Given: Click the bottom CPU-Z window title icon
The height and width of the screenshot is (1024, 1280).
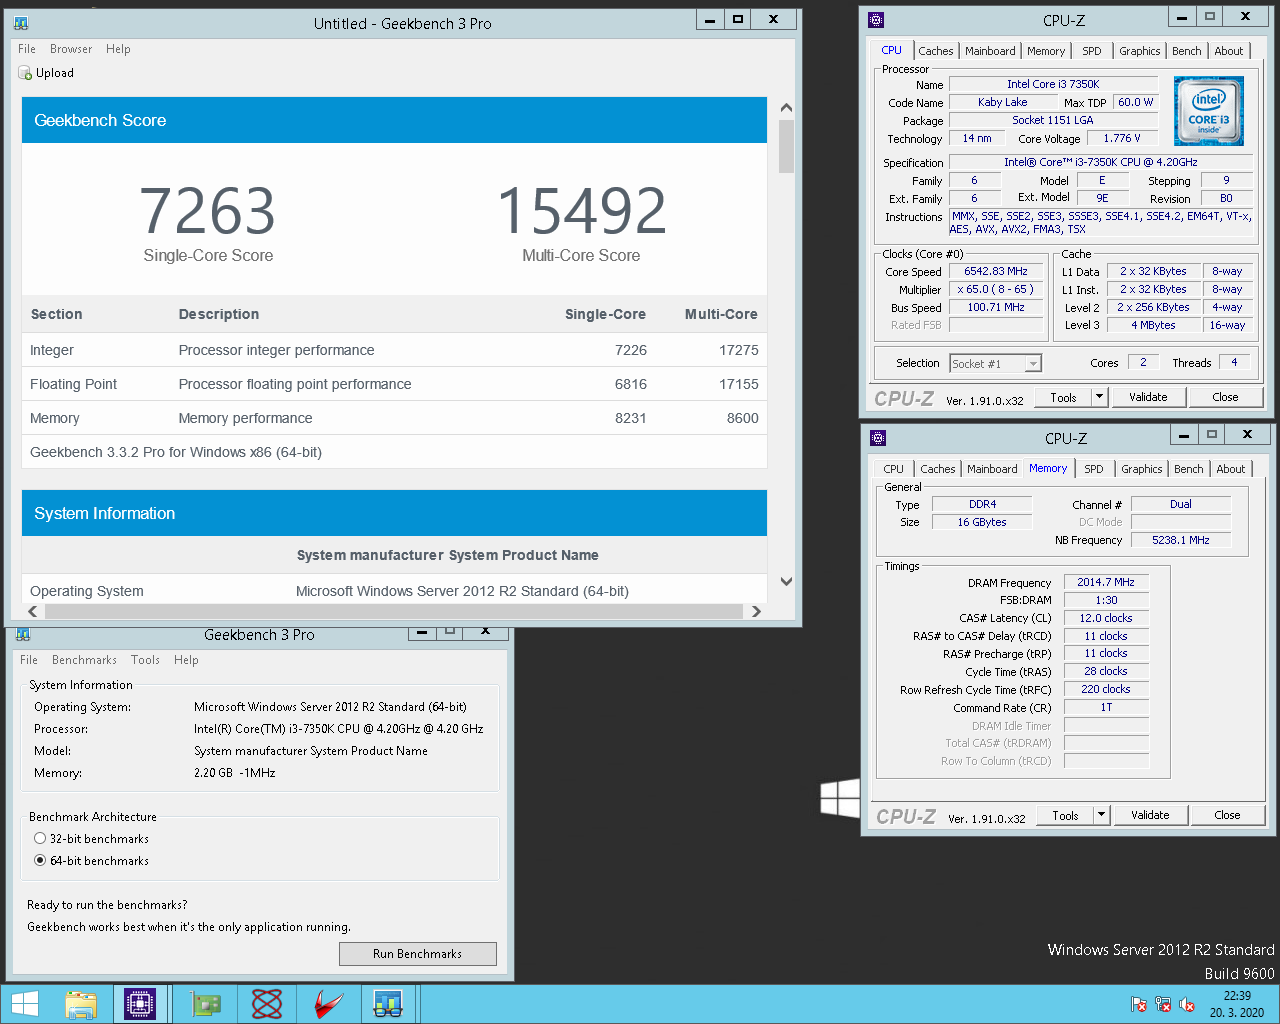Looking at the screenshot, I should (878, 437).
